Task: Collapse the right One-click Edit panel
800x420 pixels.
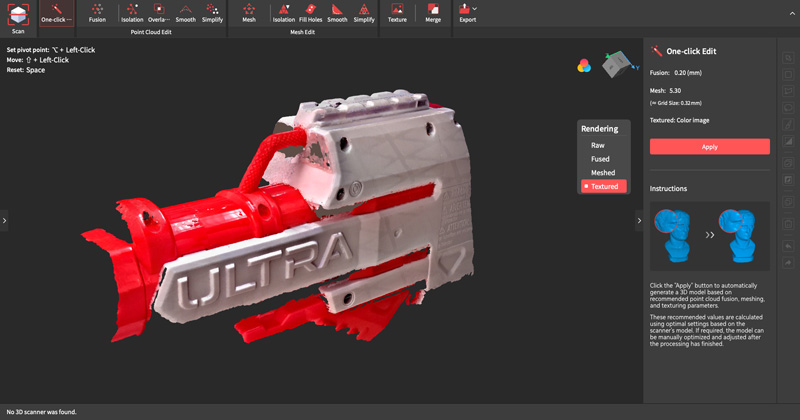Action: pyautogui.click(x=639, y=220)
